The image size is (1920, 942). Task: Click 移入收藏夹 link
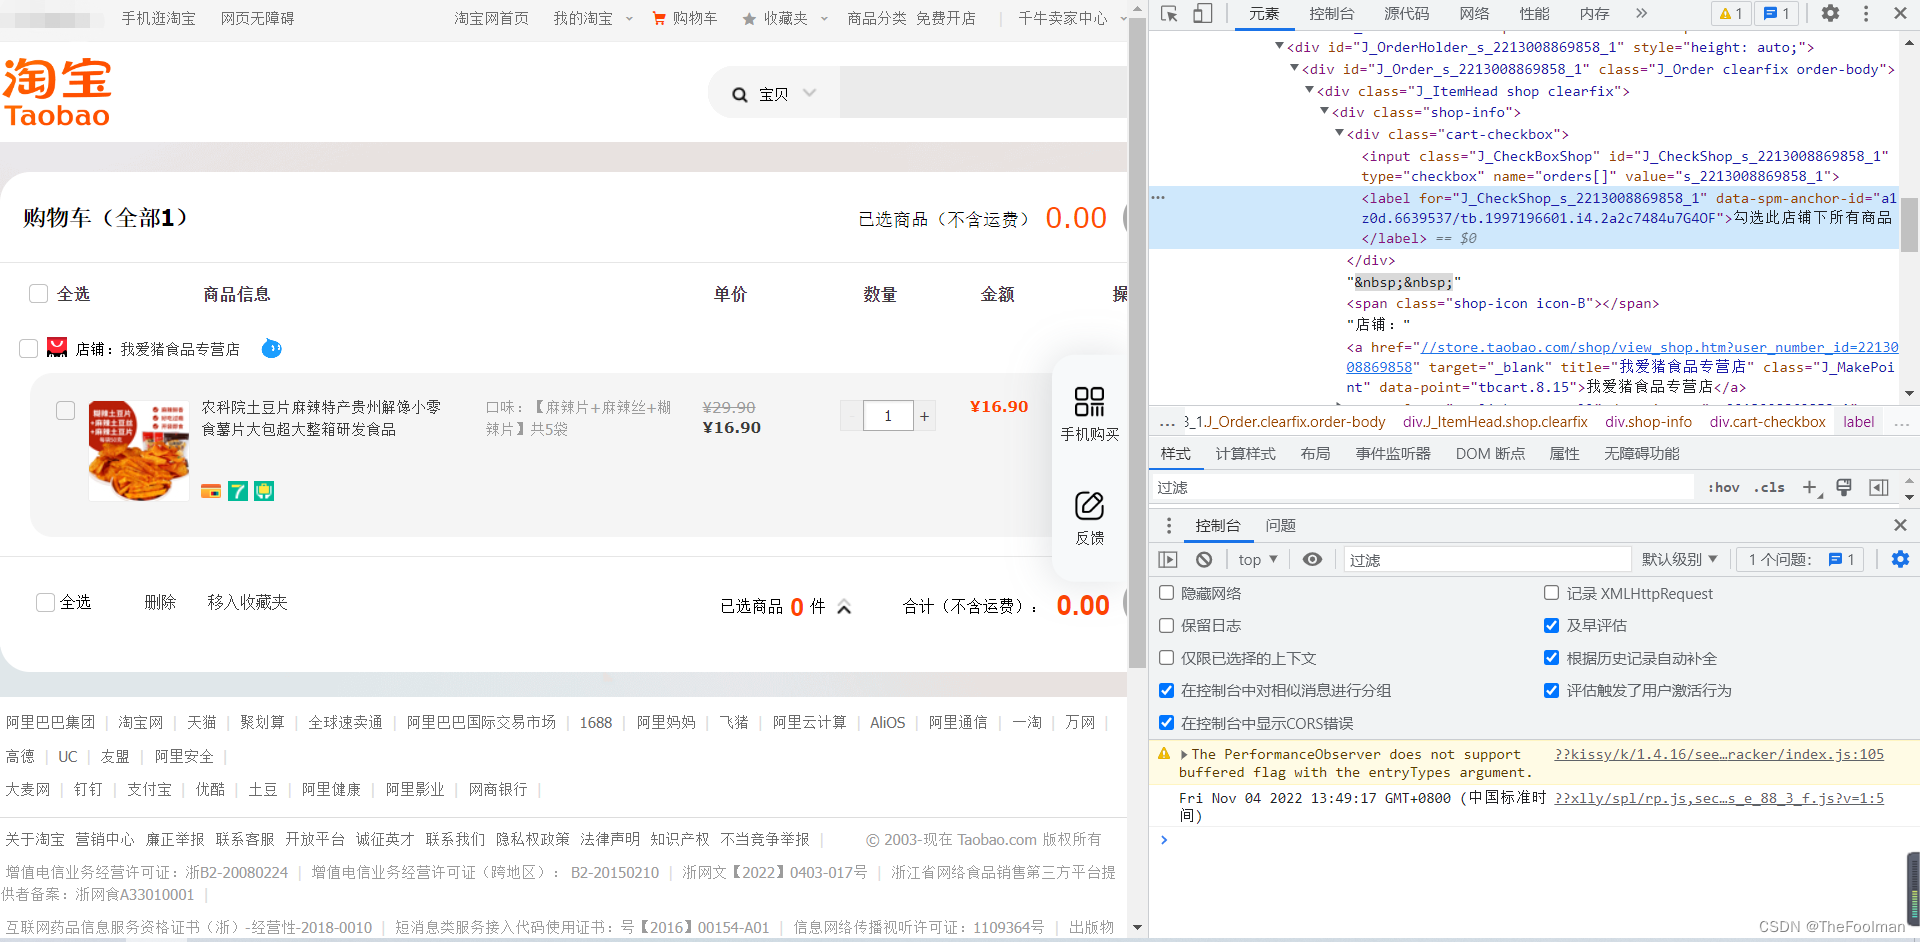pos(247,602)
